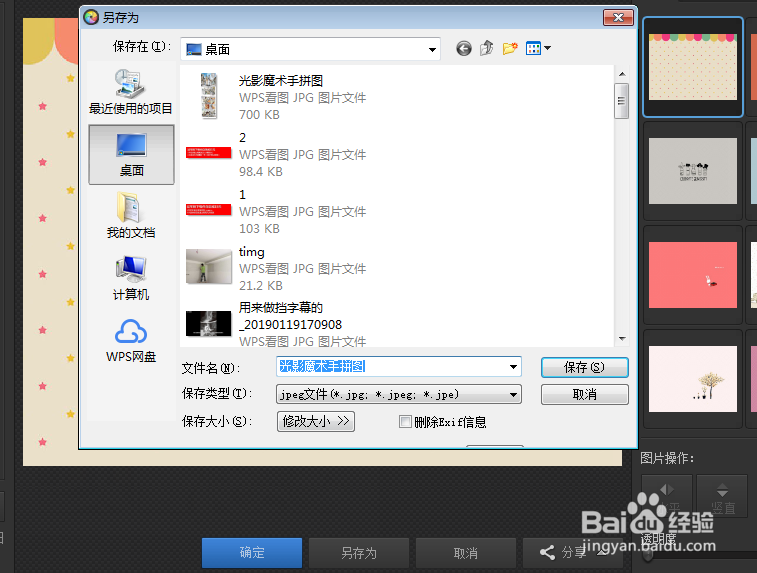The image size is (757, 573).
Task: Expand the 保存在 location dropdown
Action: click(432, 49)
